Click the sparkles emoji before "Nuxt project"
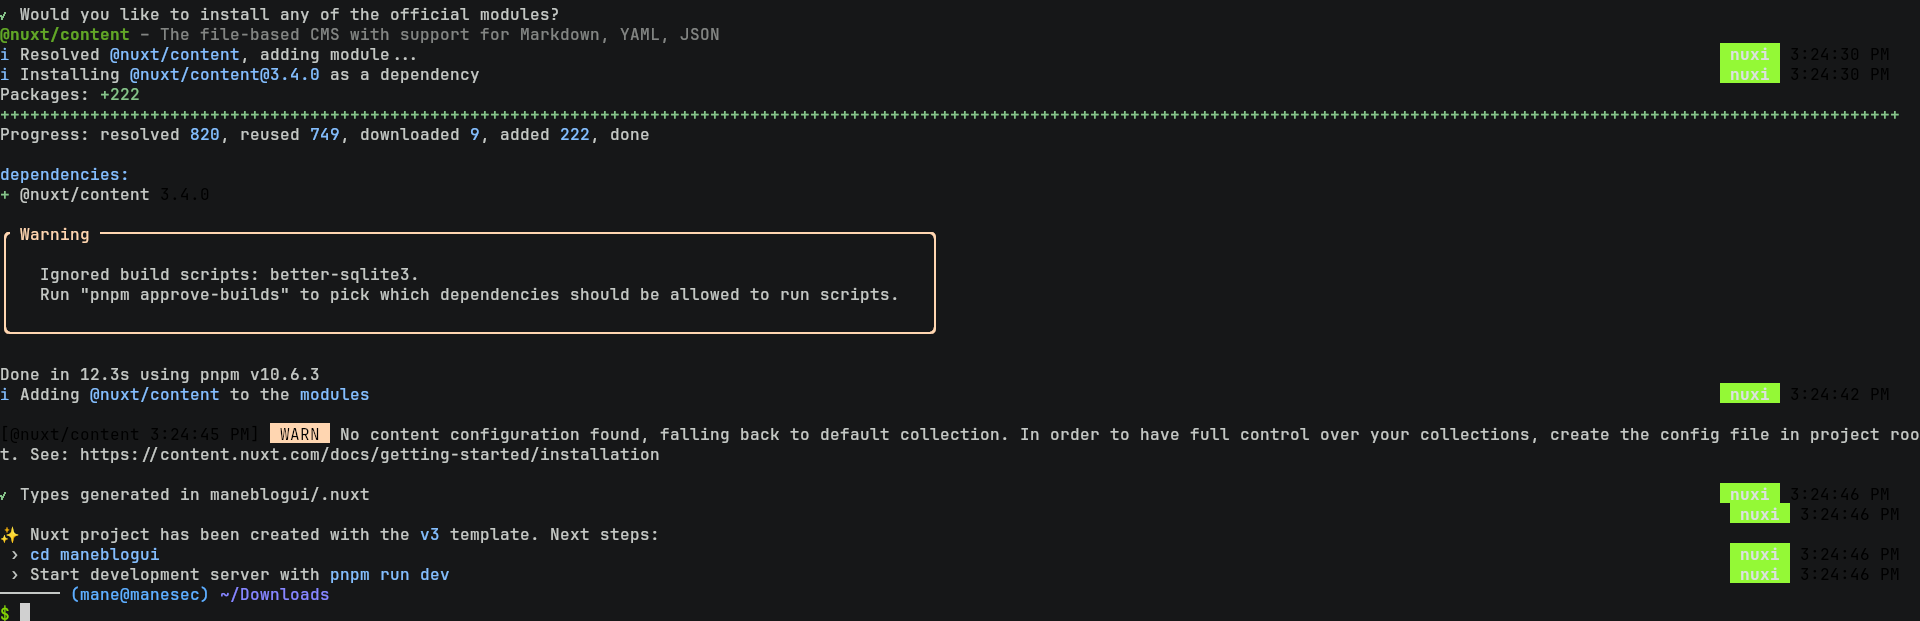This screenshot has height=621, width=1920. tap(10, 535)
